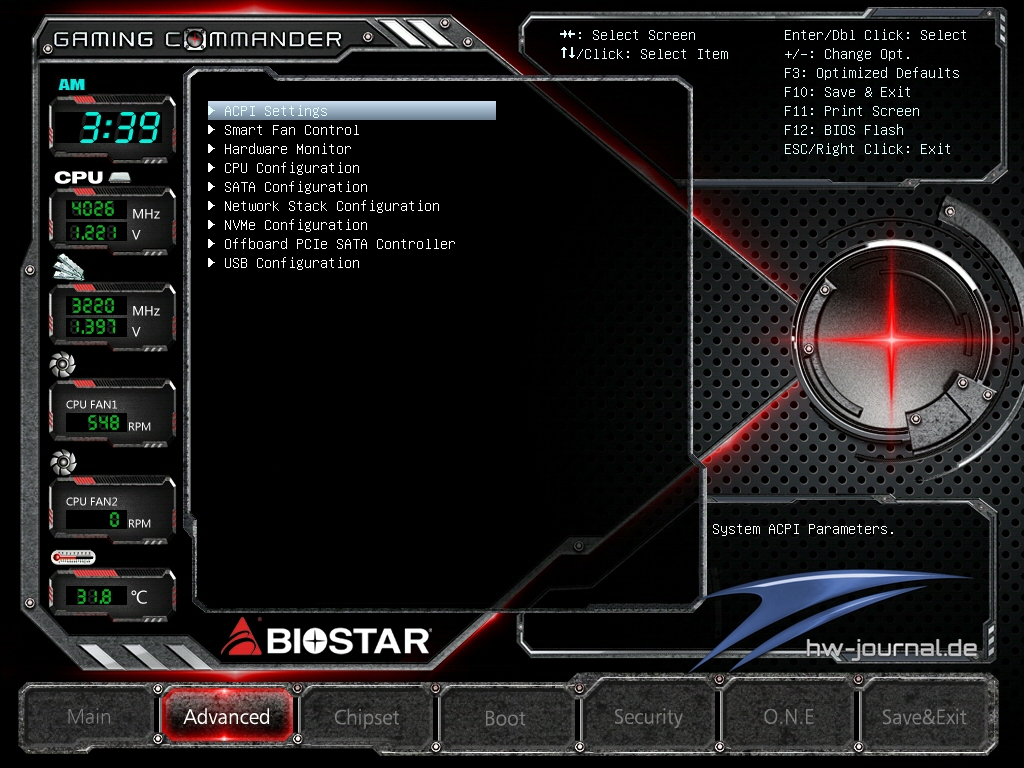Click 'F3: Optimized Defaults' hint
The image size is (1024, 768).
[x=872, y=73]
